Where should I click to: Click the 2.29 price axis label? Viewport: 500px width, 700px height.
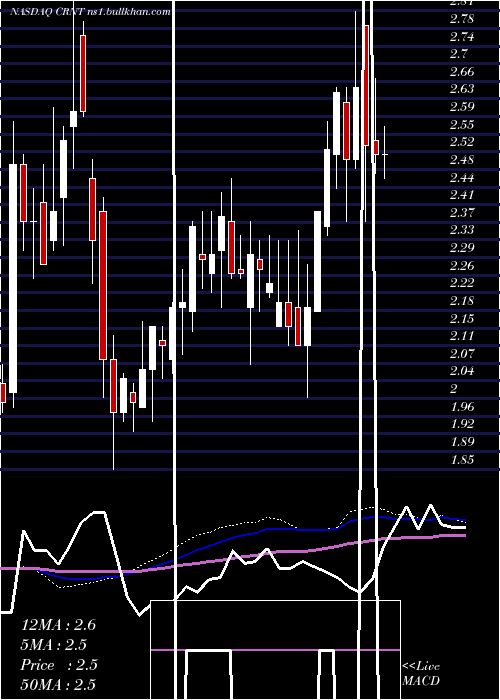click(x=462, y=248)
